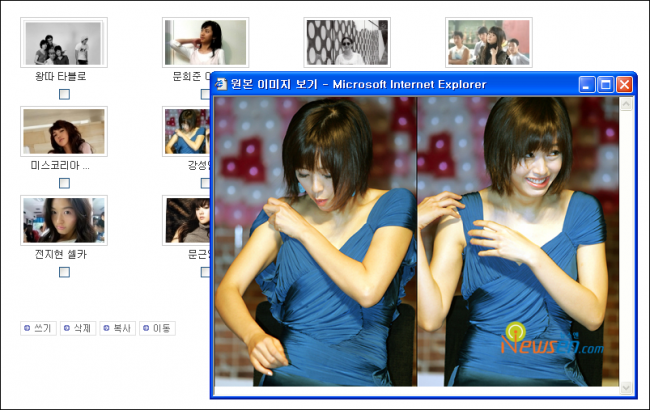Open the 미스코리아 thumbnail
The width and height of the screenshot is (650, 410).
tap(64, 131)
